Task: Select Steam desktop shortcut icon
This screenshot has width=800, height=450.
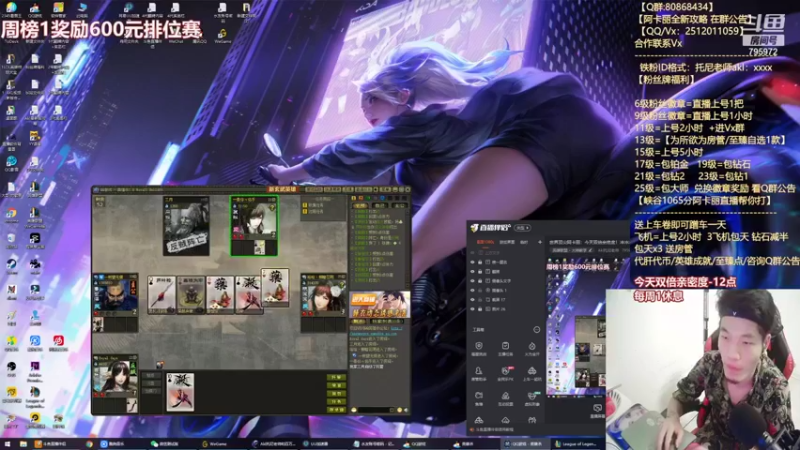Action: coord(11,265)
